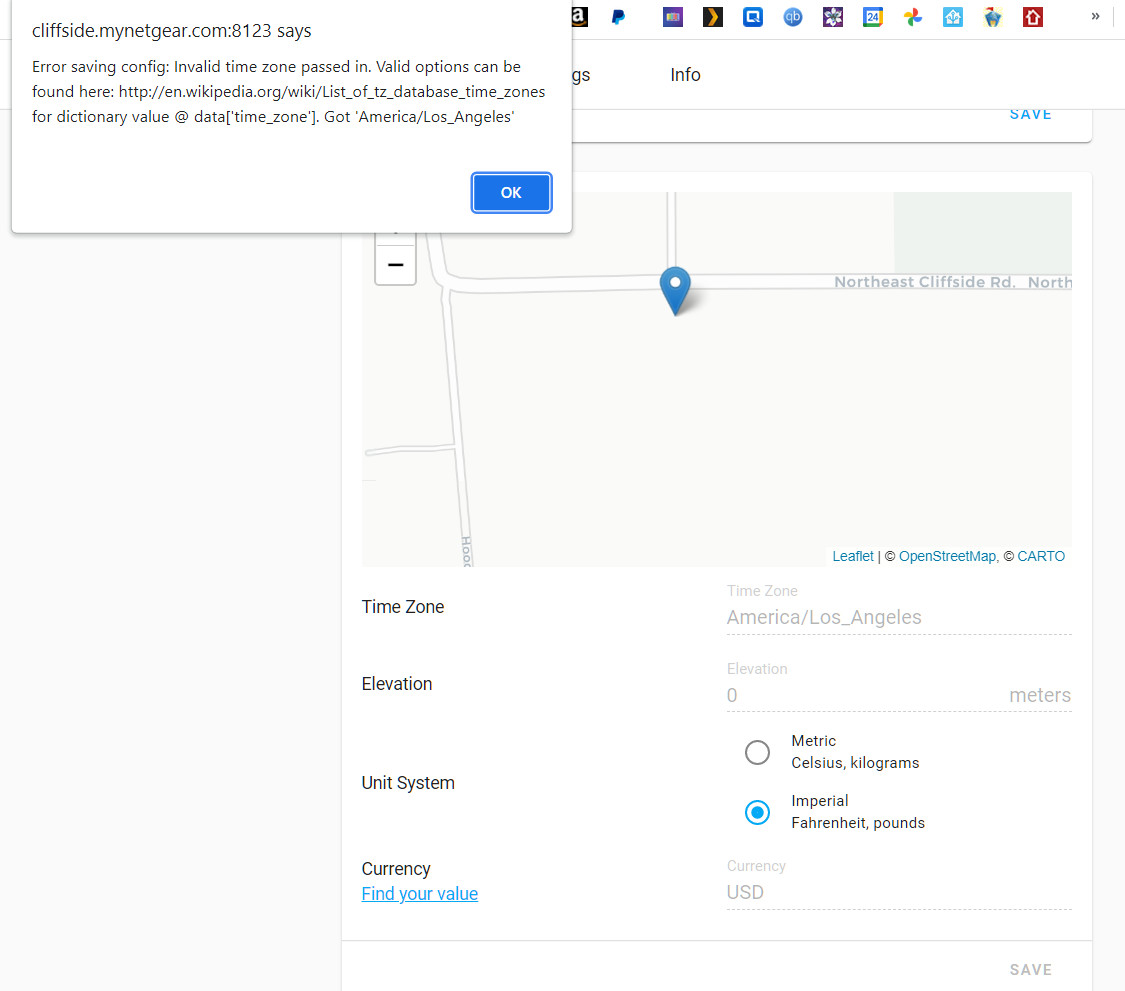Show more bookmarks via the overflow chevron

pyautogui.click(x=1095, y=17)
